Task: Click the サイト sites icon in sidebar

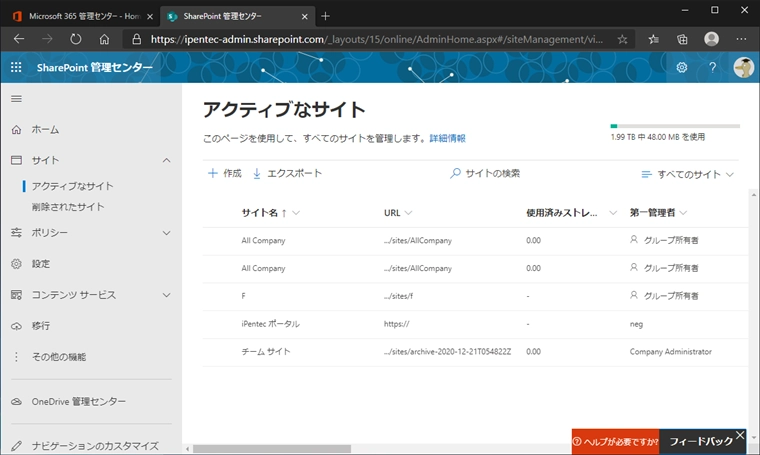Action: (16, 160)
